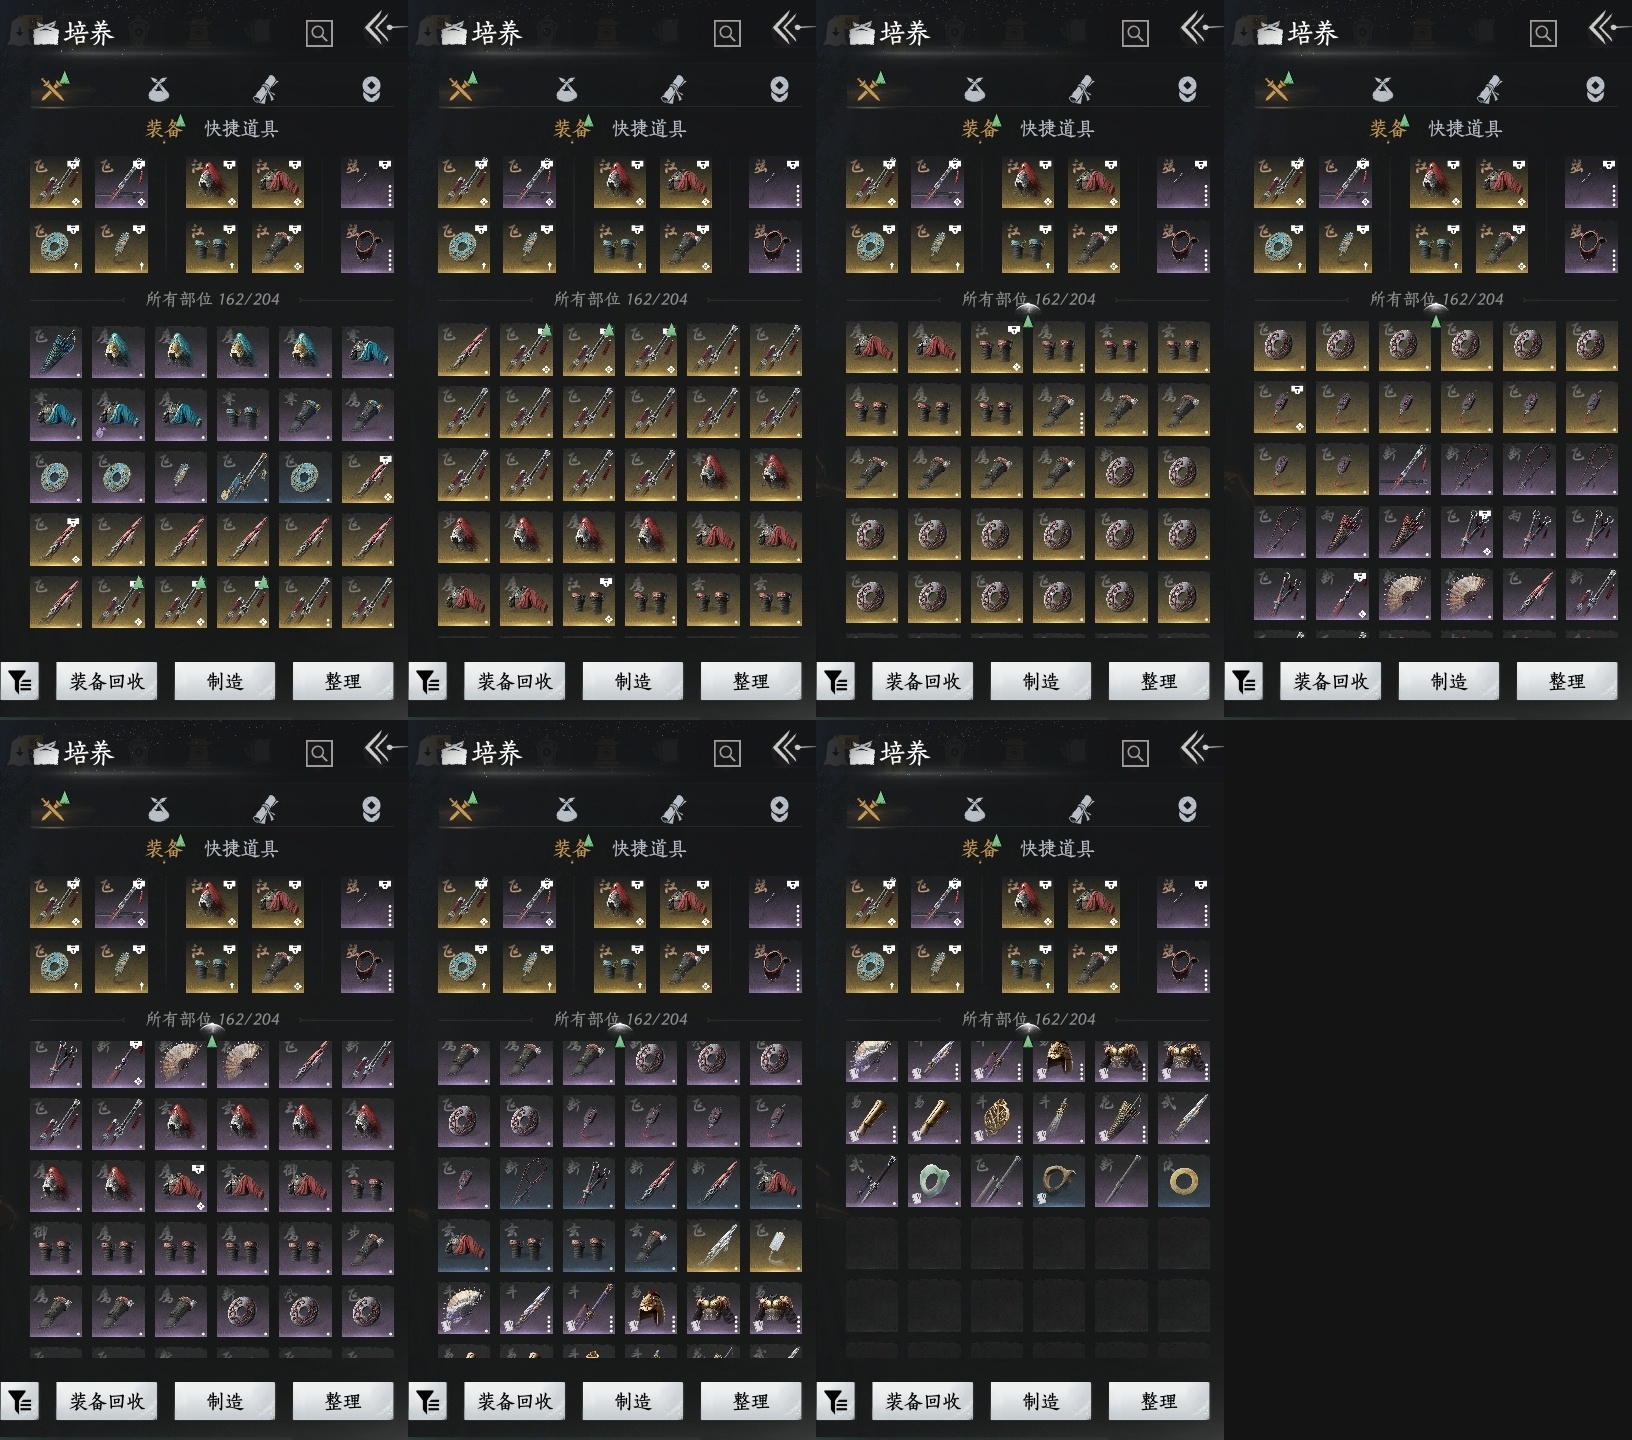This screenshot has width=1632, height=1440.
Task: Click the back arrow in the second top-row panel
Action: (792, 28)
